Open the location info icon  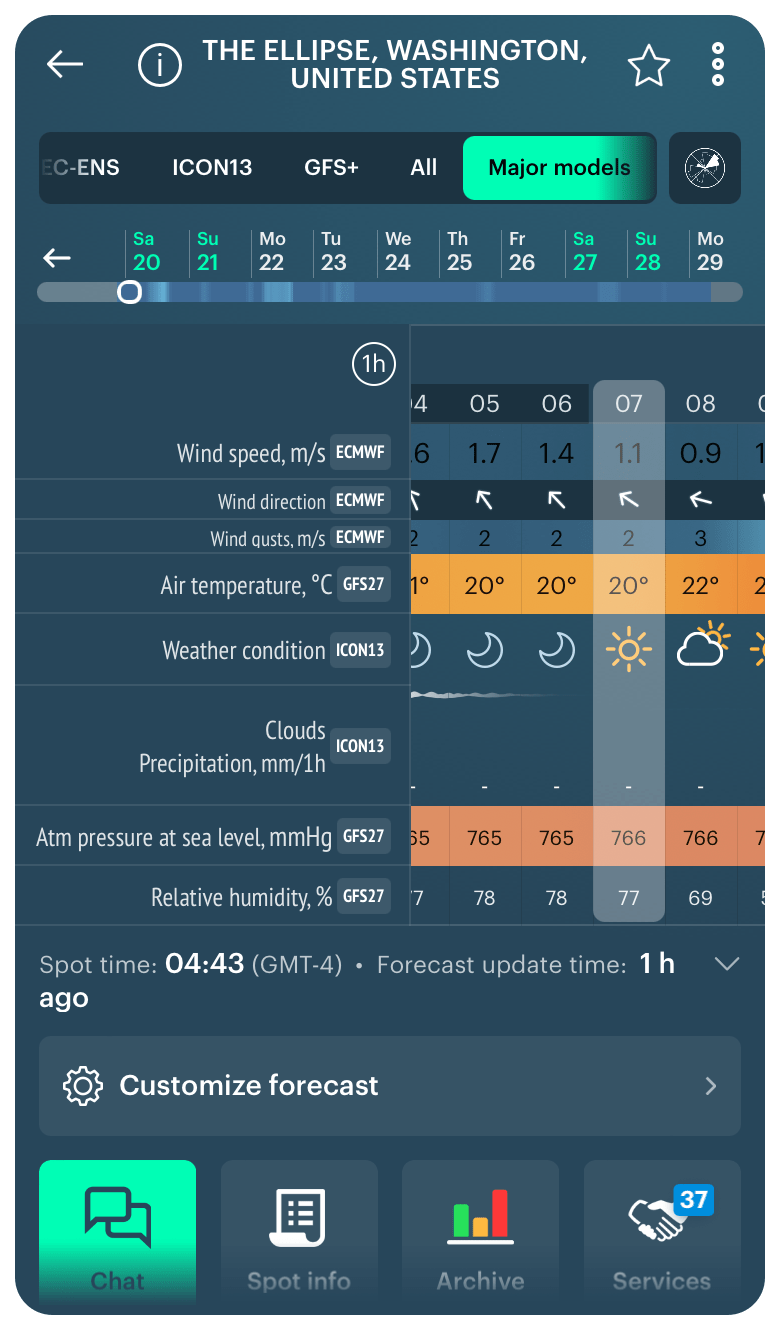[160, 65]
